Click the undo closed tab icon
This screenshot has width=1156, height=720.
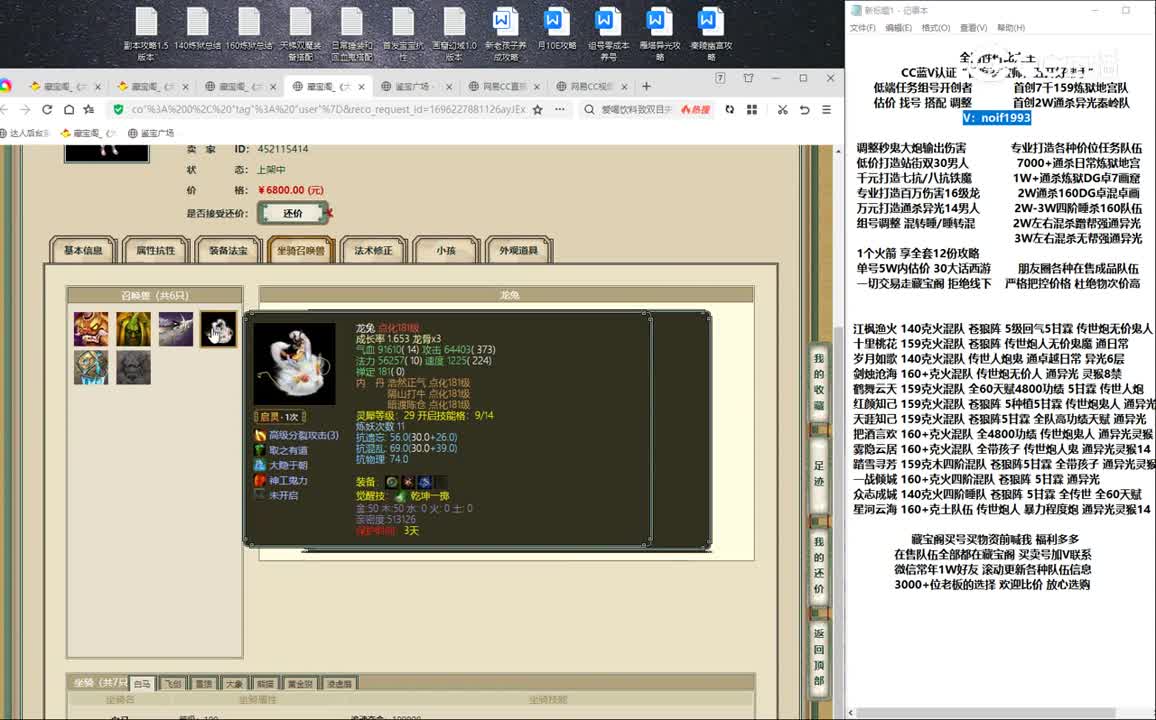804,110
